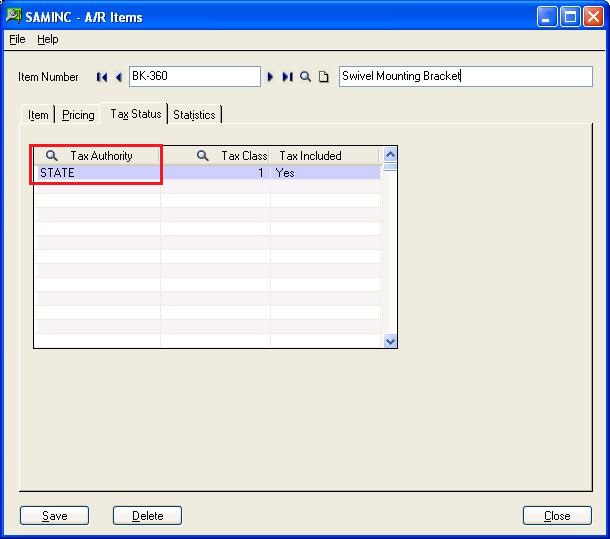Jump to the first item record
Screen dimensions: 610x539
[102, 77]
